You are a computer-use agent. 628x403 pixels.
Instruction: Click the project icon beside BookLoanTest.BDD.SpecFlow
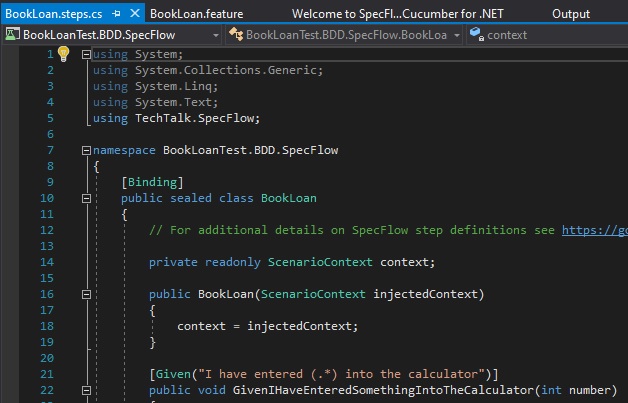coord(12,34)
